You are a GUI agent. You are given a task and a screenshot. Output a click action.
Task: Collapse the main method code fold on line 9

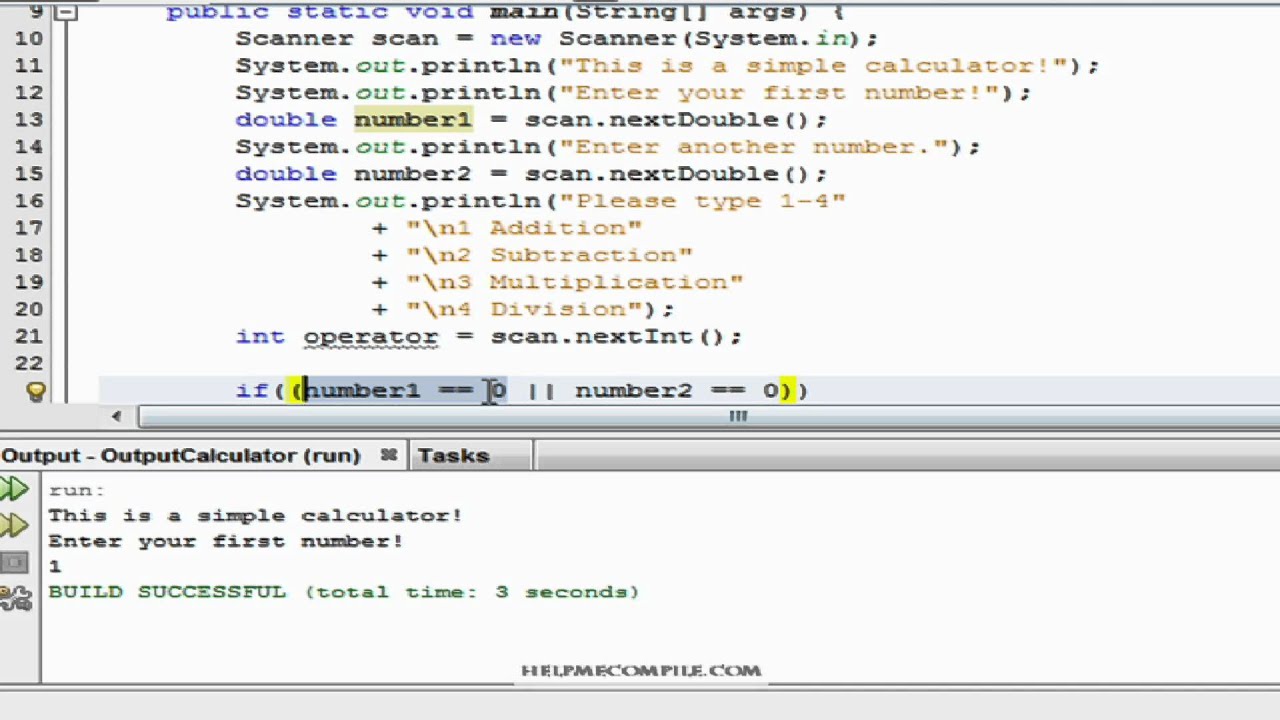coord(65,12)
